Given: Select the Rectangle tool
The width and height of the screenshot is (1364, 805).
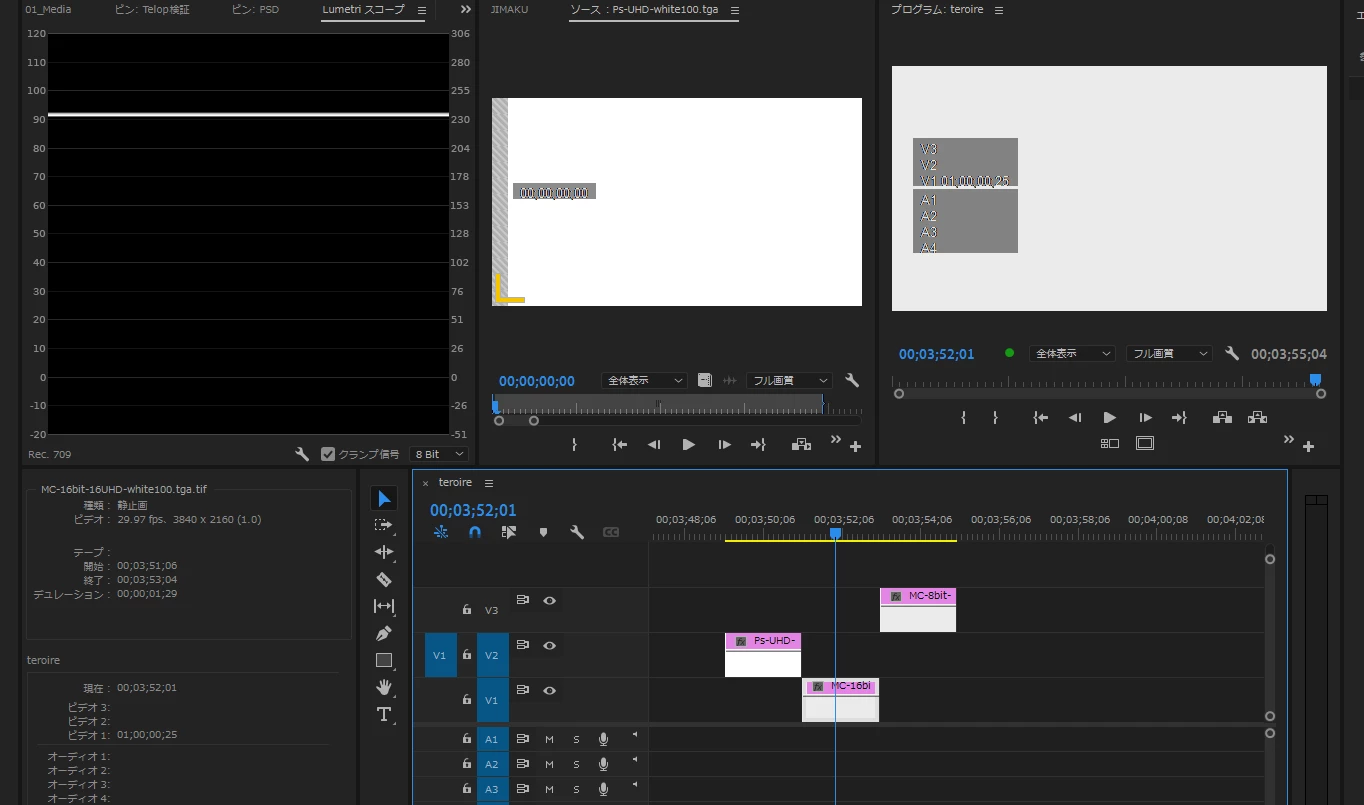Looking at the screenshot, I should click(384, 660).
